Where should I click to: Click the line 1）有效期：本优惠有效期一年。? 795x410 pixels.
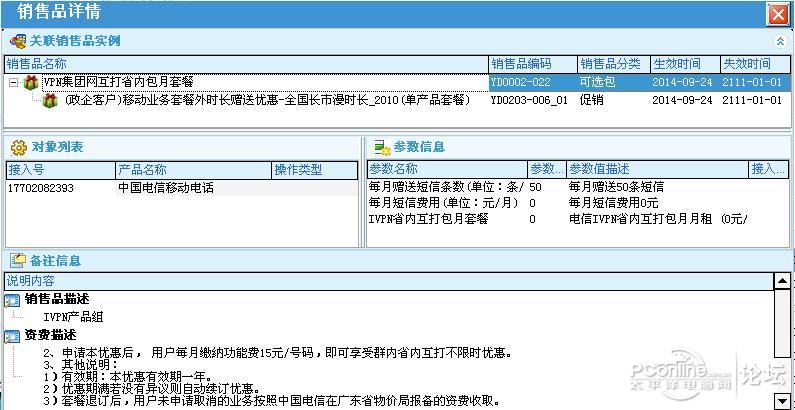pos(127,377)
